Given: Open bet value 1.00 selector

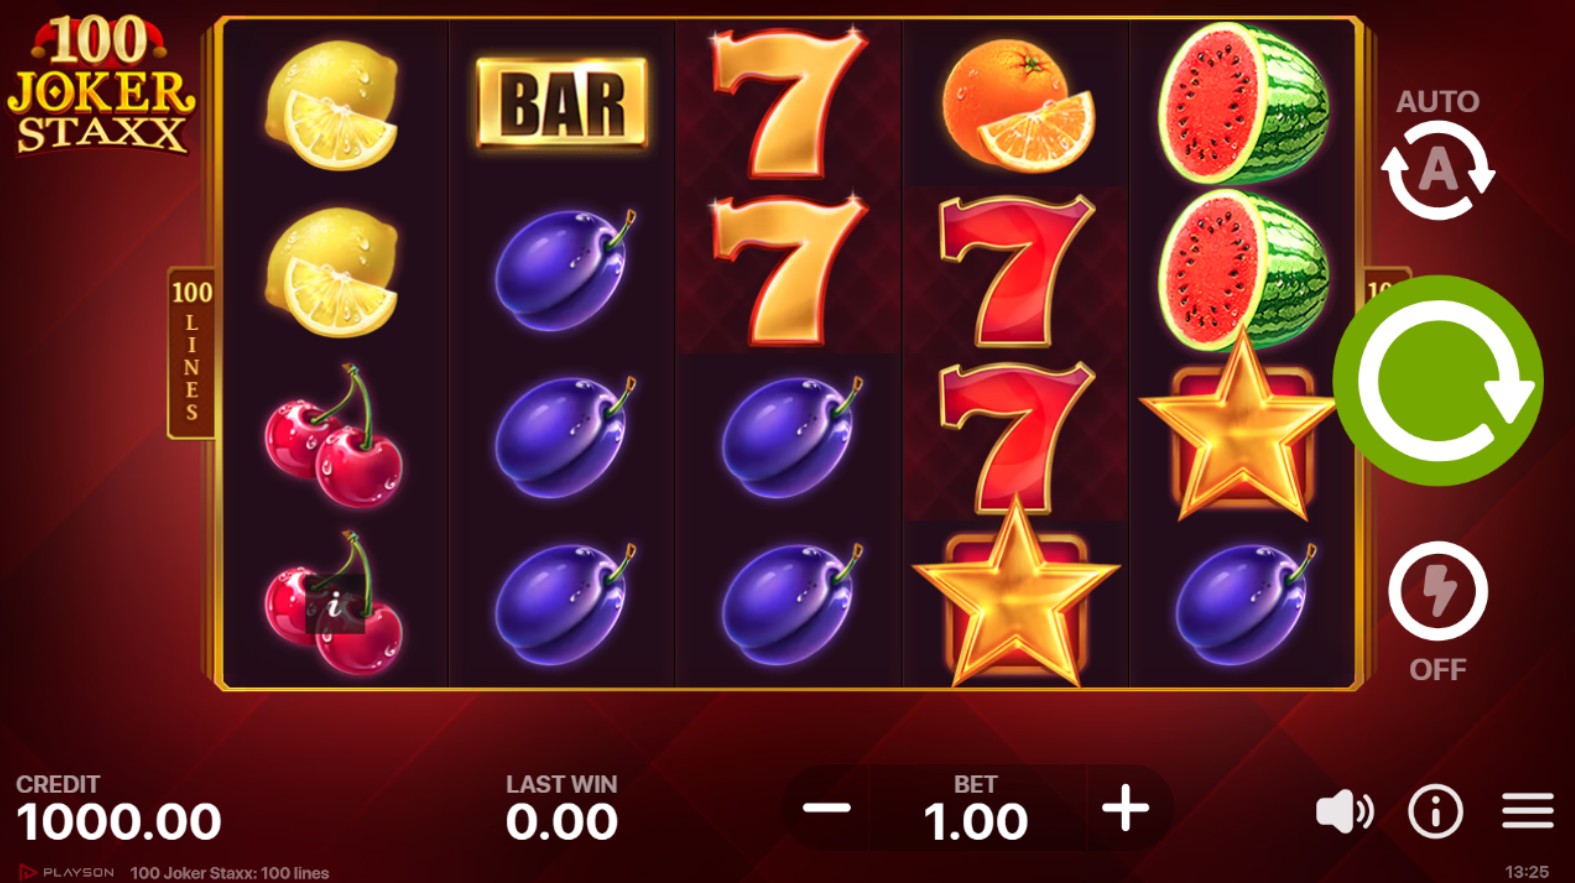Looking at the screenshot, I should pos(976,808).
